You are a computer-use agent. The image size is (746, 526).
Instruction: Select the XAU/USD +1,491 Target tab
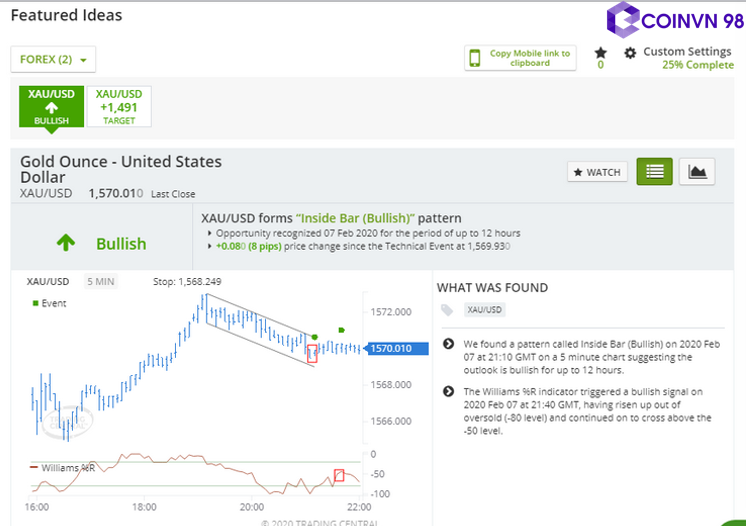[119, 106]
